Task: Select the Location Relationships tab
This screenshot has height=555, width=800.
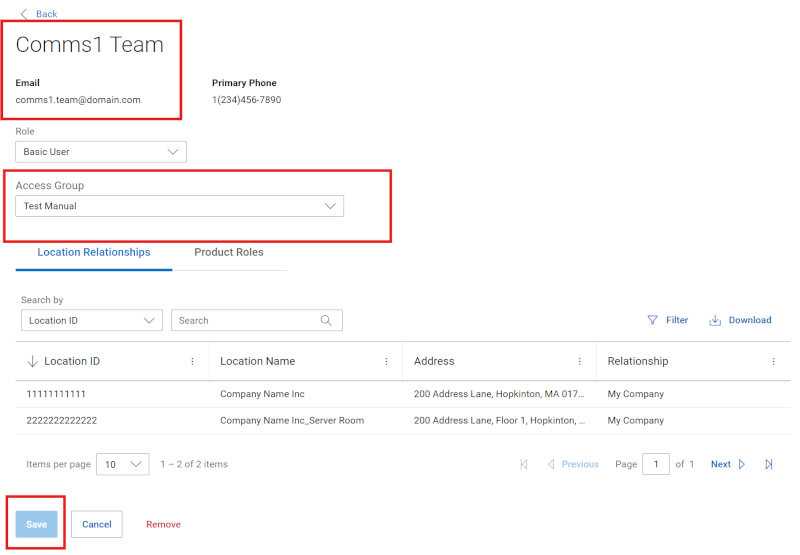Action: pyautogui.click(x=94, y=253)
